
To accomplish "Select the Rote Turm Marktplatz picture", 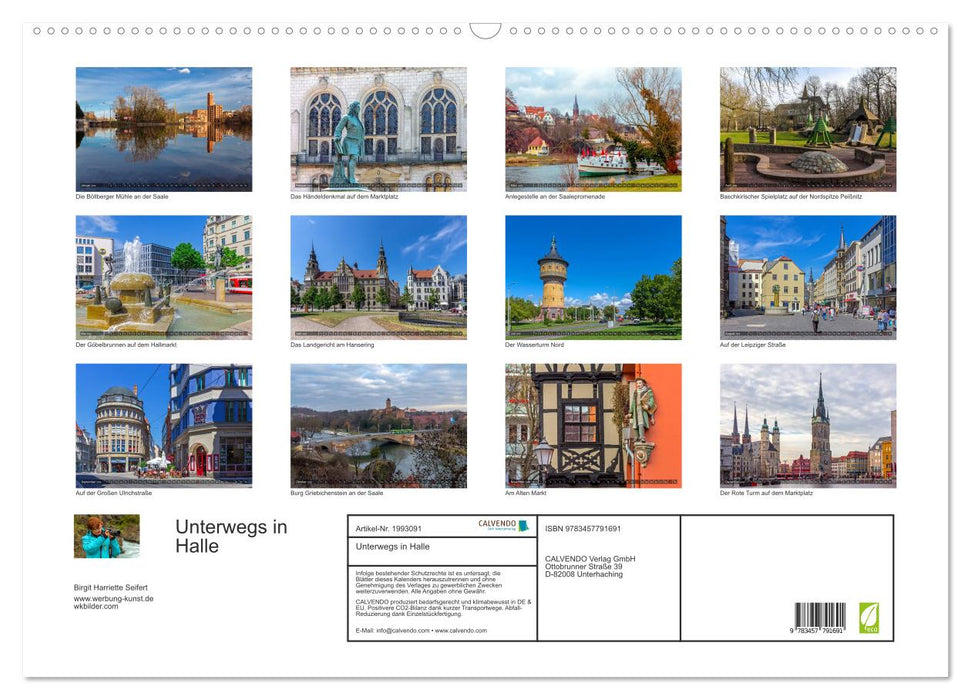I will 808,425.
